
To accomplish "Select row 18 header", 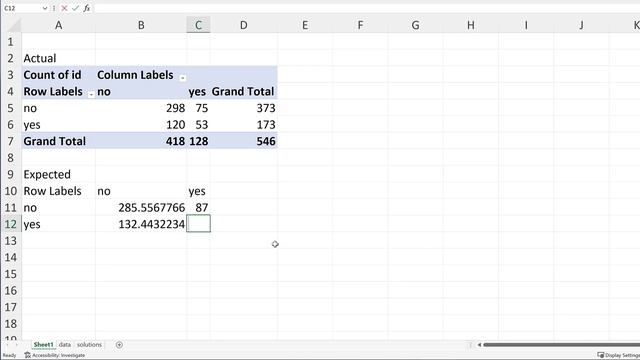I will [11, 324].
